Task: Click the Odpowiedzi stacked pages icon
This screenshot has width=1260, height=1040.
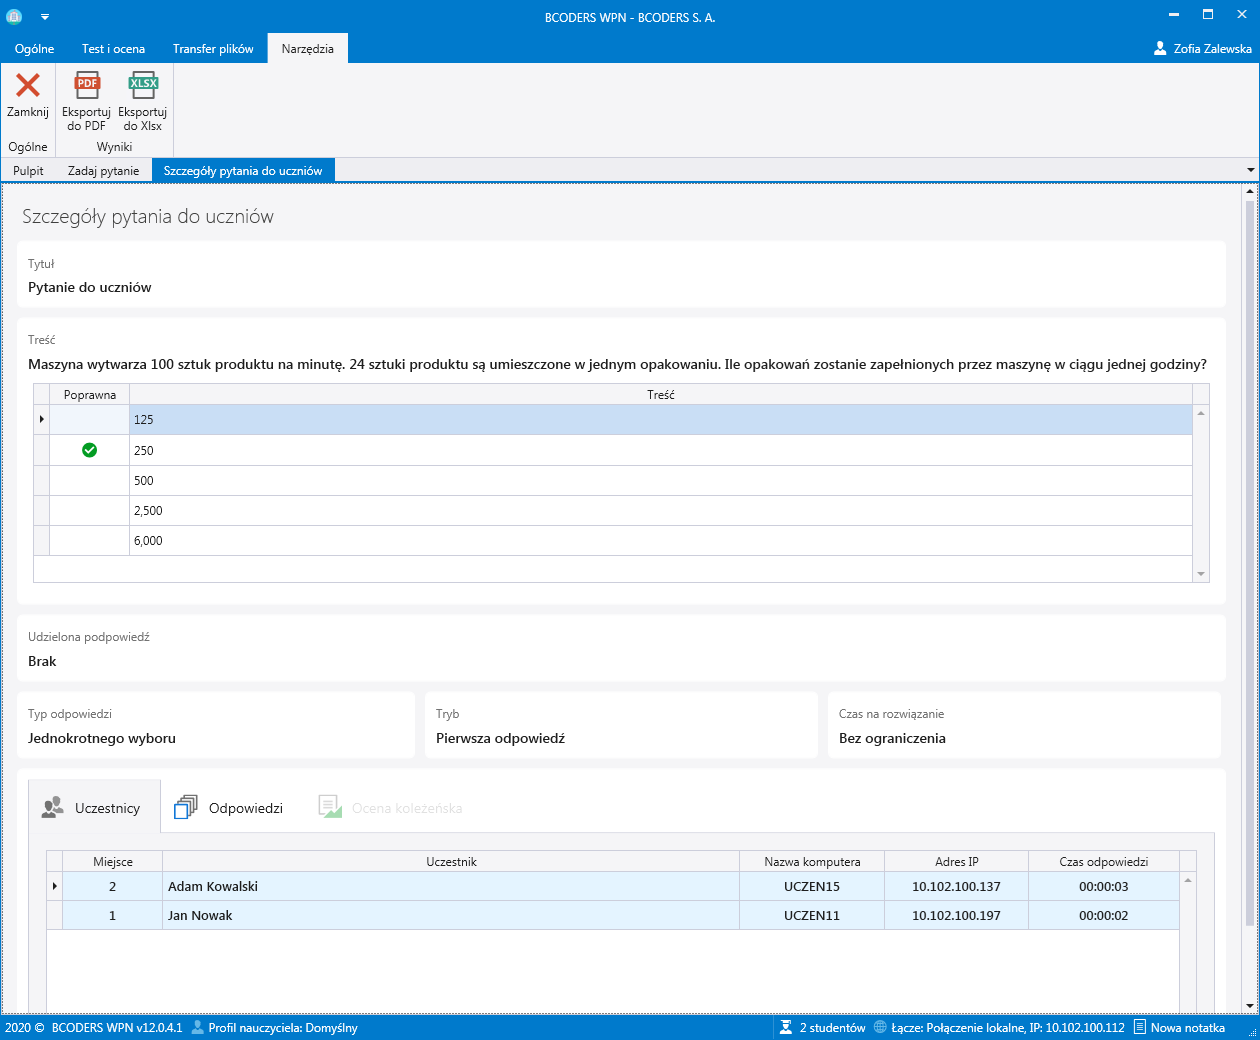Action: [186, 807]
